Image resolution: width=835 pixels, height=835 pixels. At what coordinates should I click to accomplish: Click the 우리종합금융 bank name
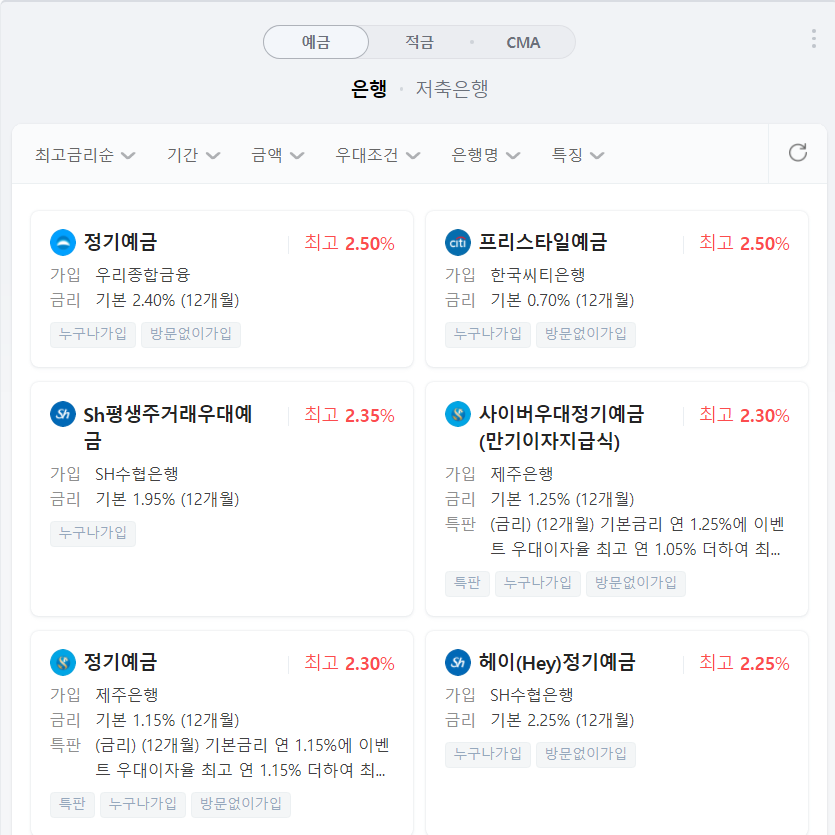click(x=143, y=275)
